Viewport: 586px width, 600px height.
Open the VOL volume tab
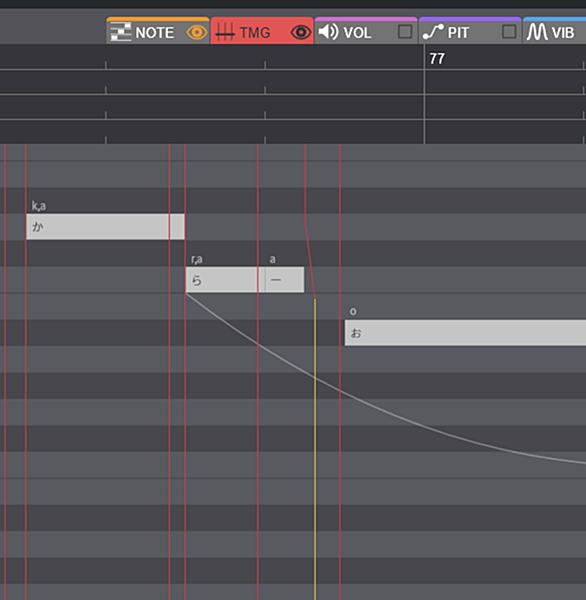coord(366,31)
